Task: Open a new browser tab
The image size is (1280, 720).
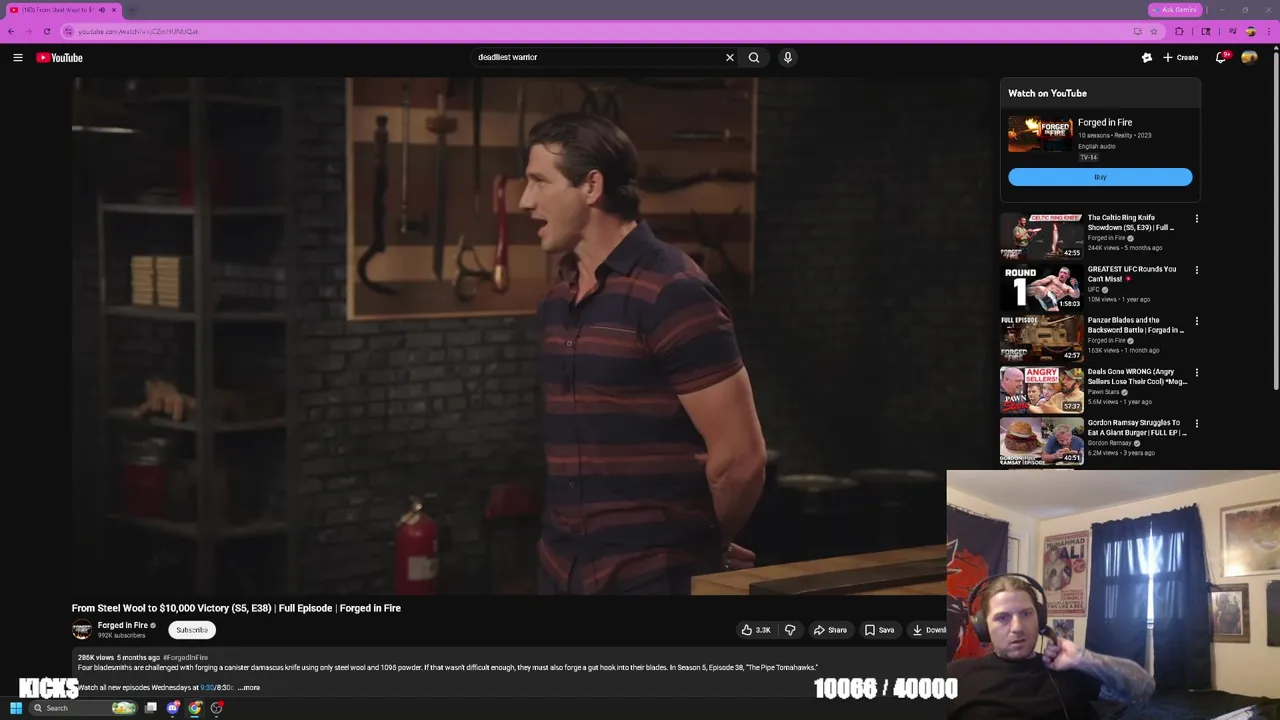Action: click(131, 10)
